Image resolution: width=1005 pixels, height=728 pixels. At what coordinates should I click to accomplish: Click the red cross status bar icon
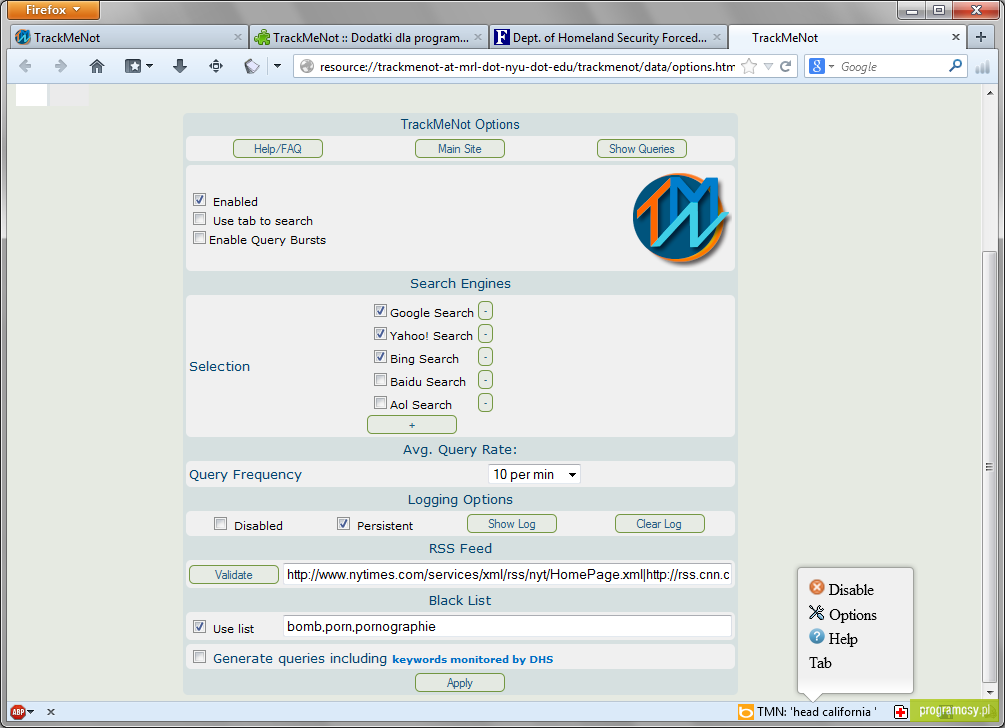pos(901,711)
